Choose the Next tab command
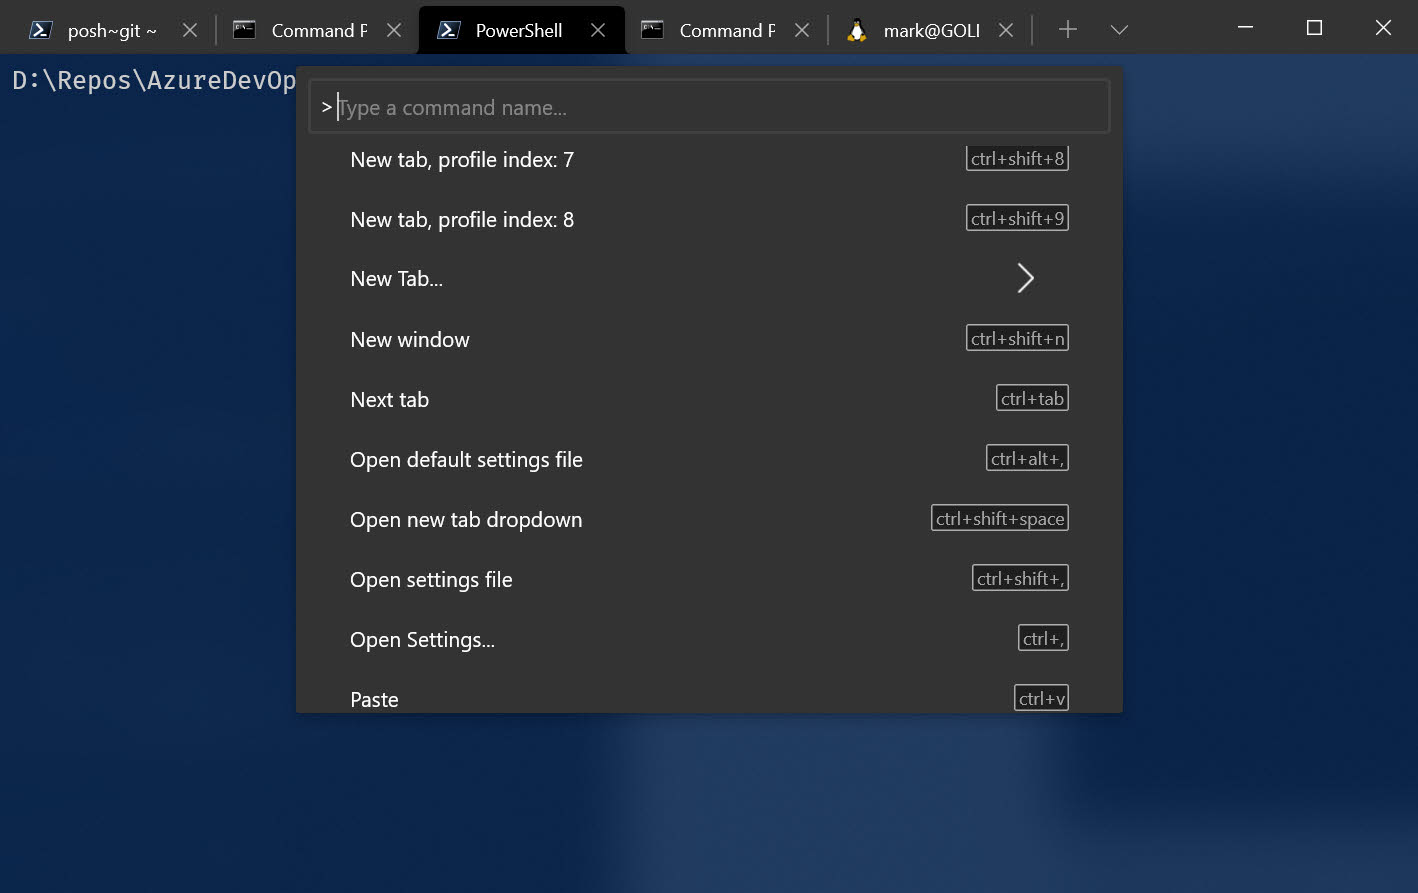 pos(709,399)
